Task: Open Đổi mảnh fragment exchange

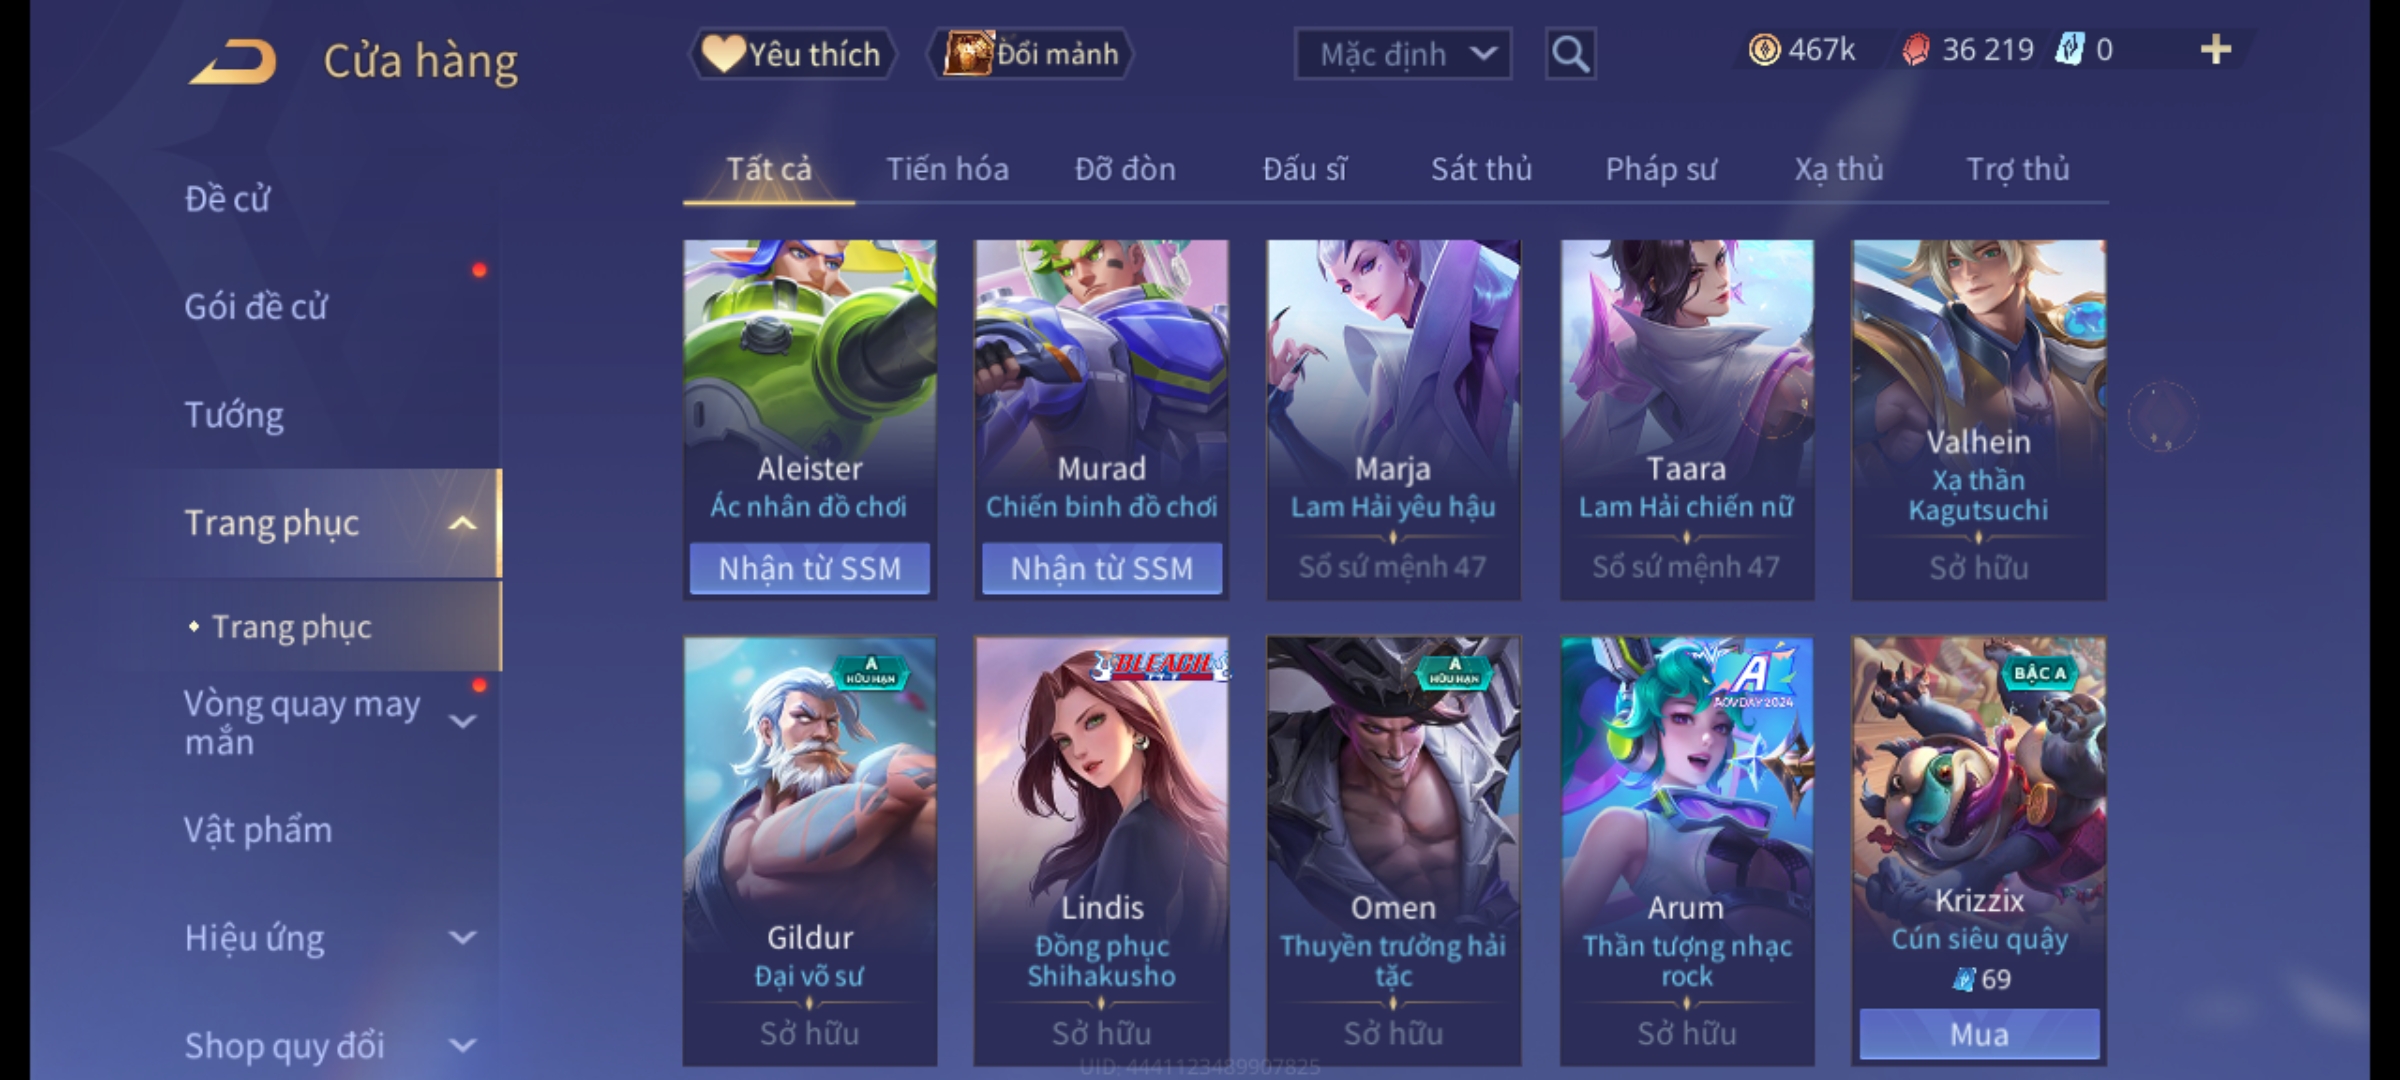Action: (x=1031, y=54)
